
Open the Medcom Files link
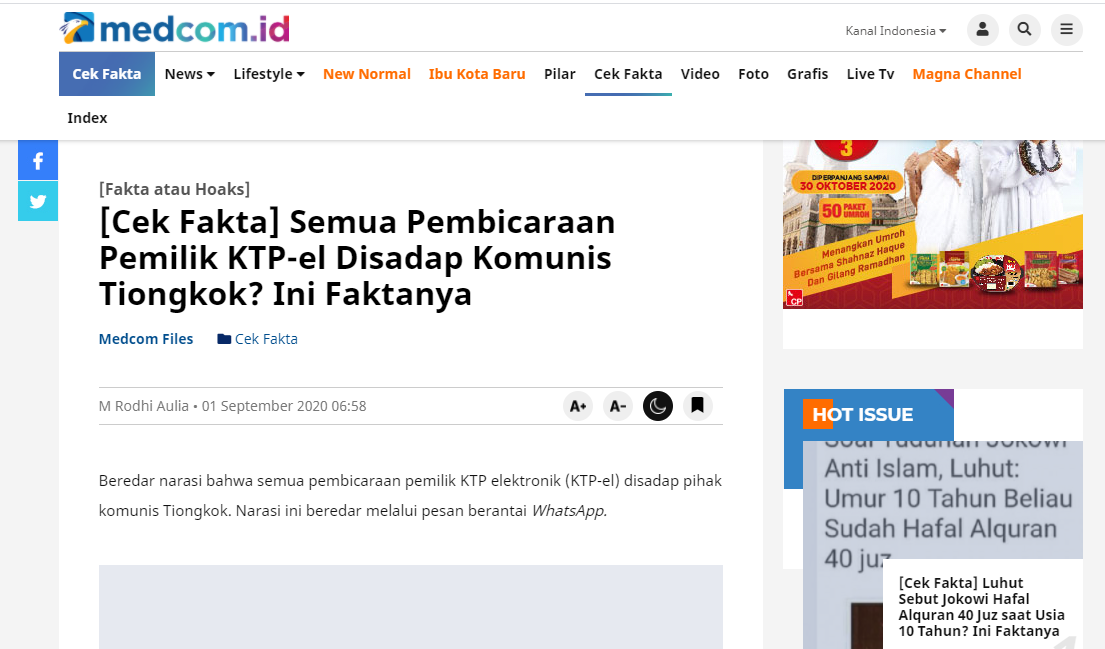click(146, 339)
